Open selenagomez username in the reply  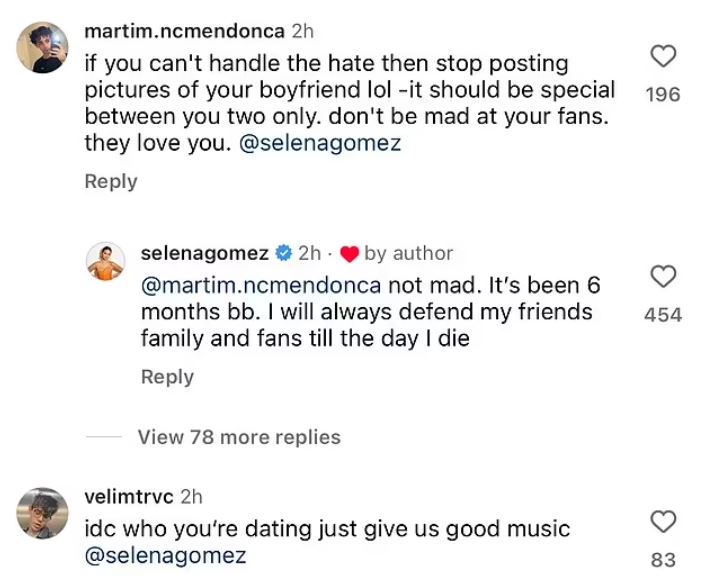click(206, 253)
